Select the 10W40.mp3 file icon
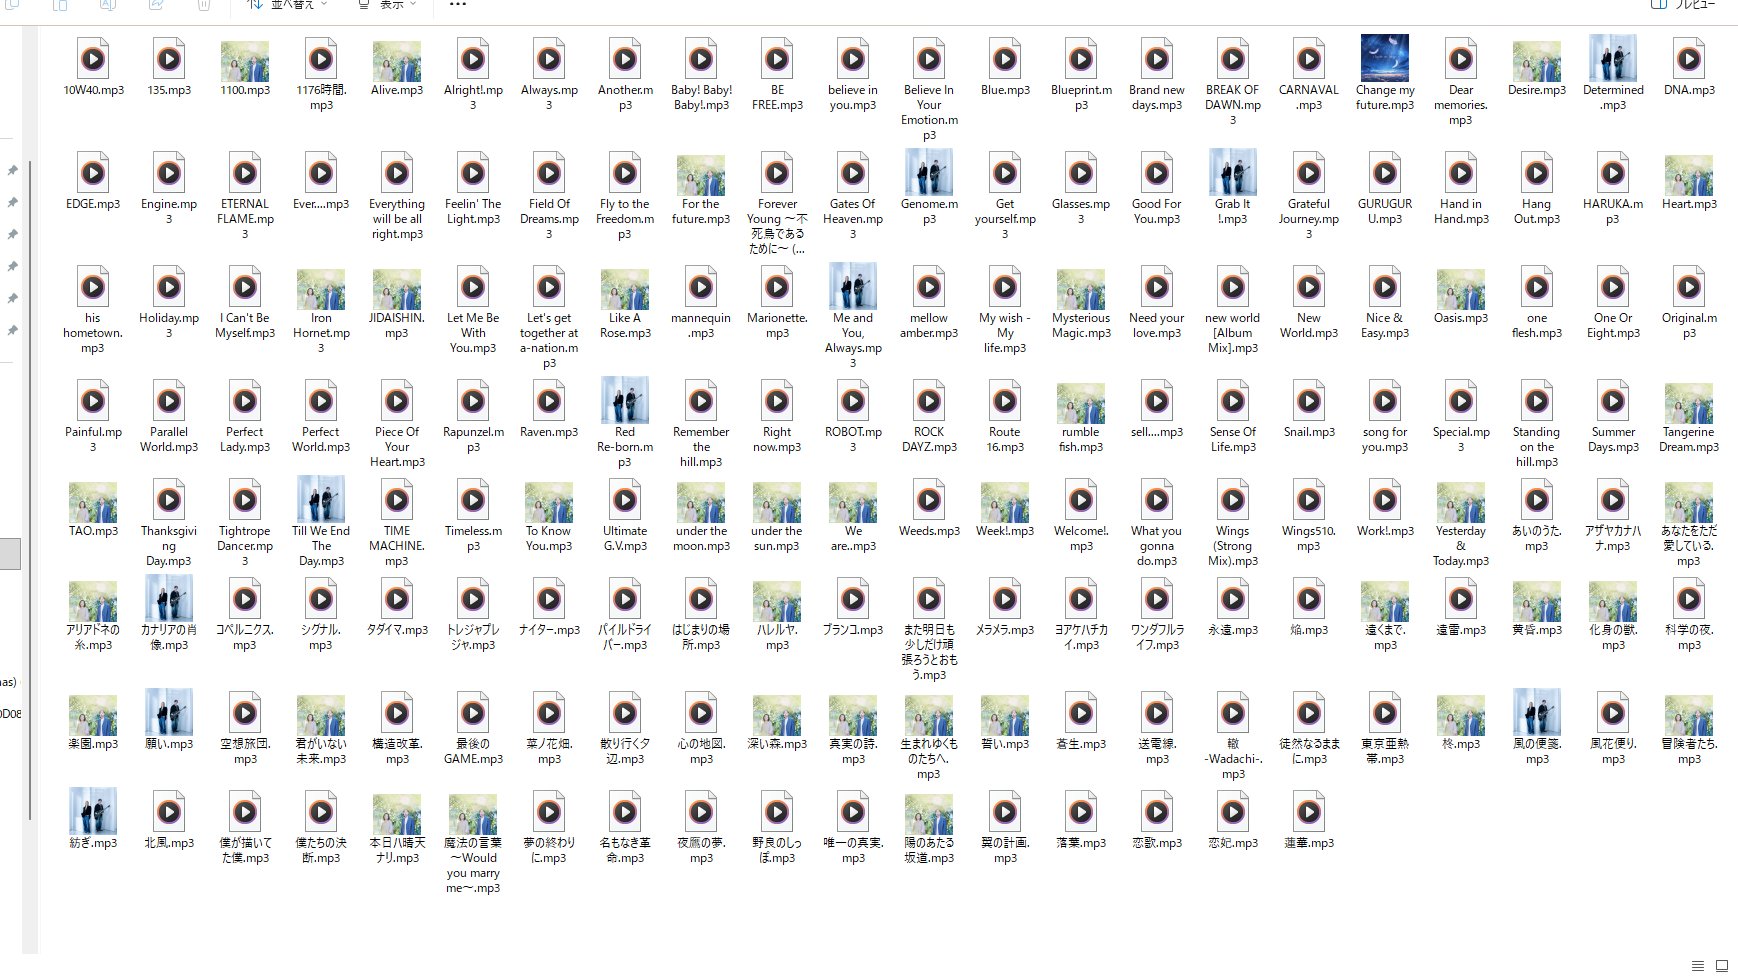The width and height of the screenshot is (1738, 978). click(x=93, y=59)
